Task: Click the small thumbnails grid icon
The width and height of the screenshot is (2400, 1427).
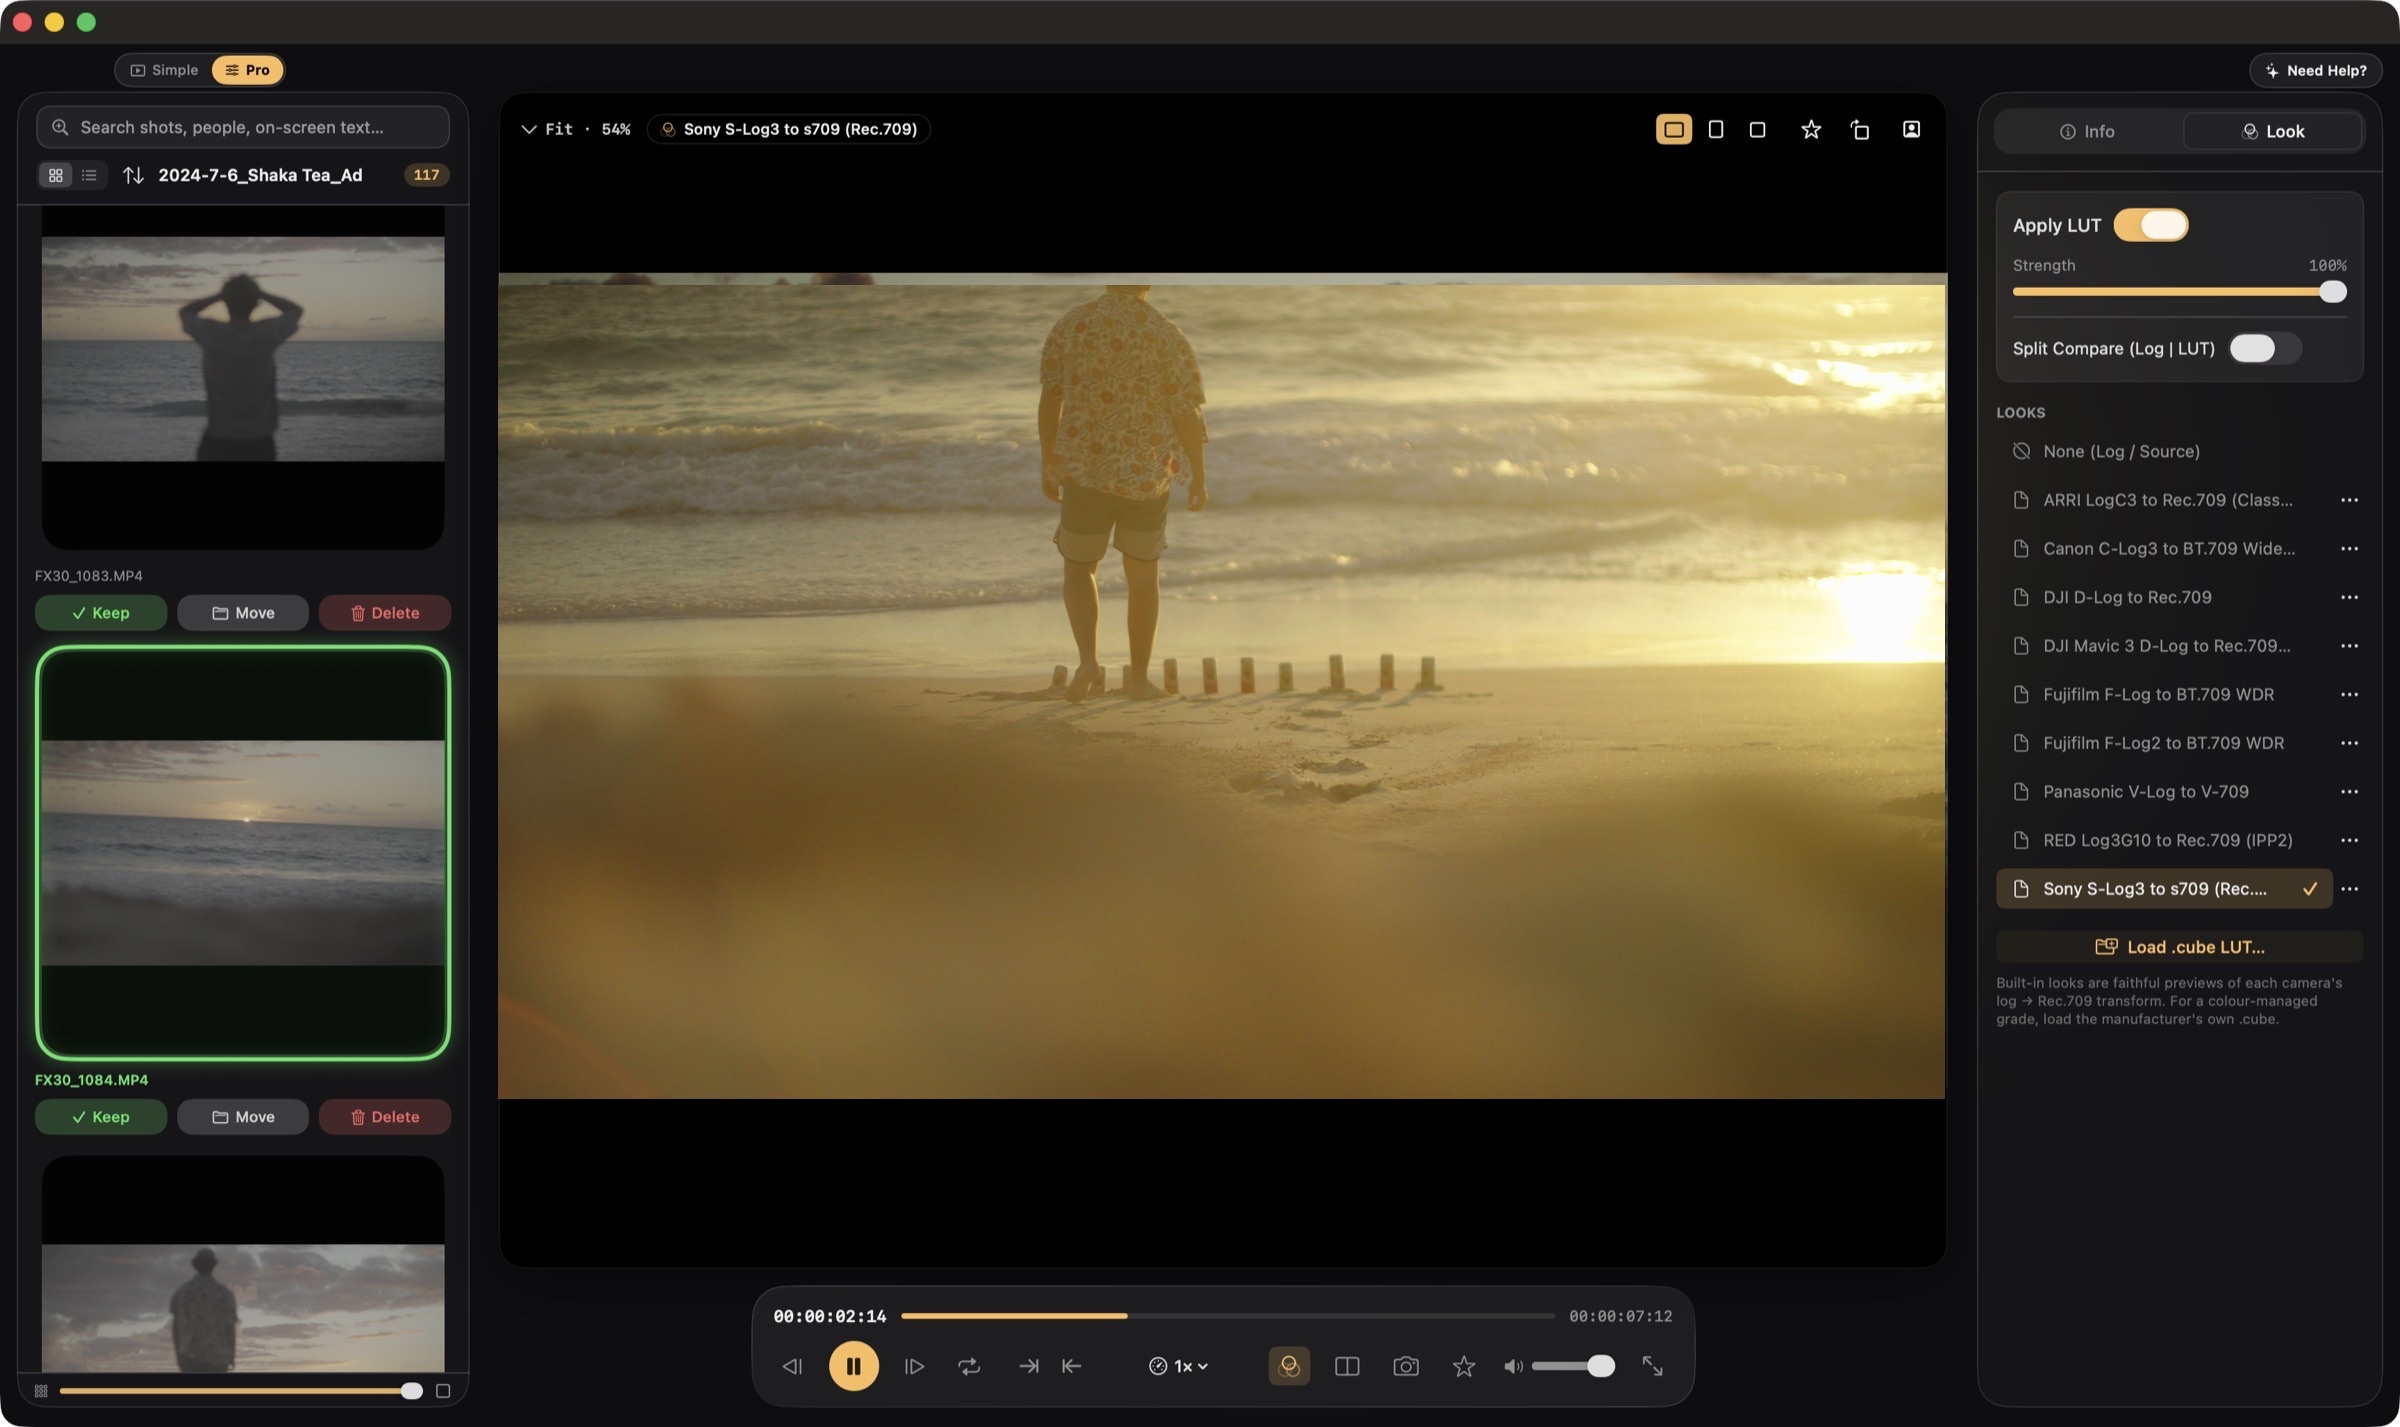Action: point(41,1391)
